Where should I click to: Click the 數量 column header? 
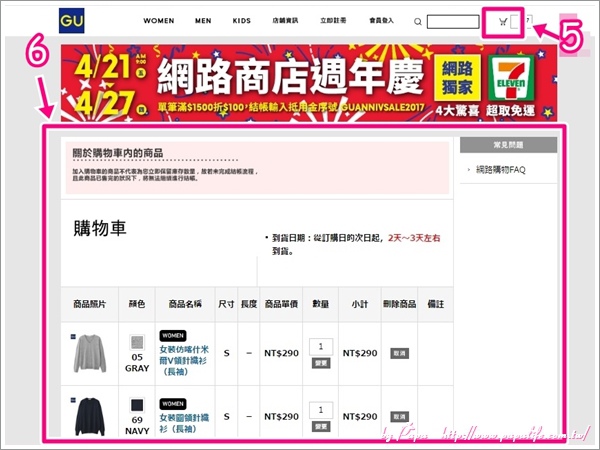321,304
